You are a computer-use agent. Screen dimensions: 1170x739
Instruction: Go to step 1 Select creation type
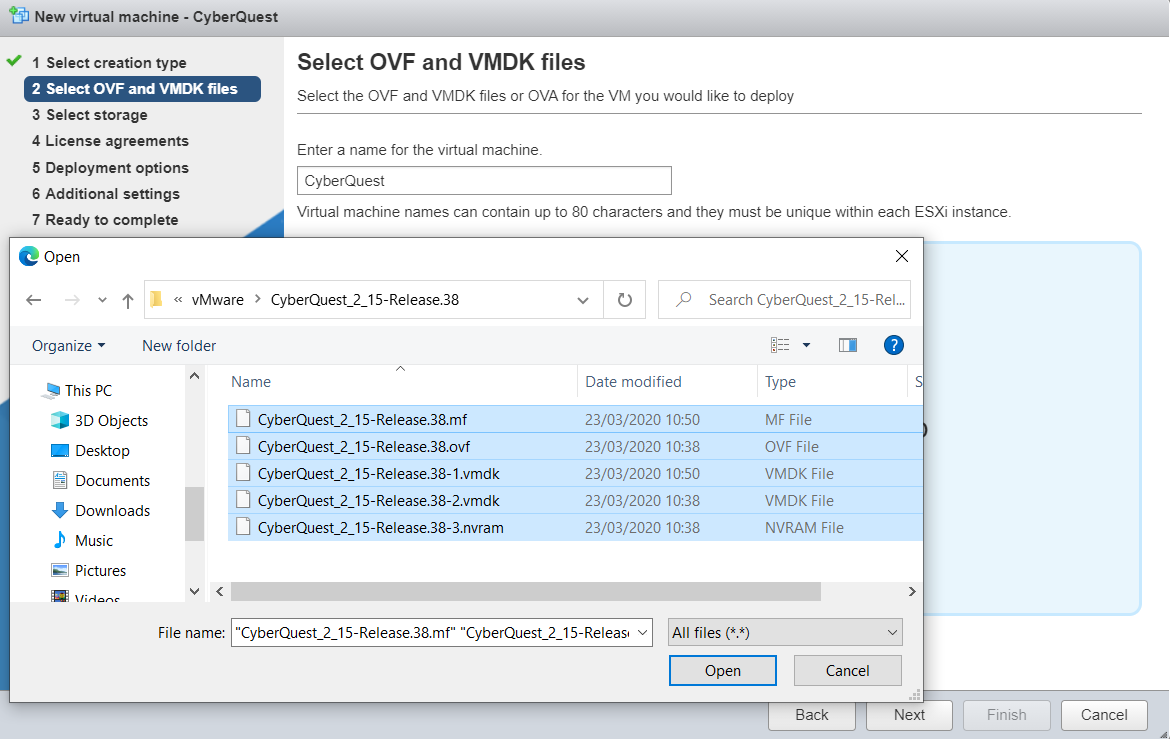click(x=108, y=63)
